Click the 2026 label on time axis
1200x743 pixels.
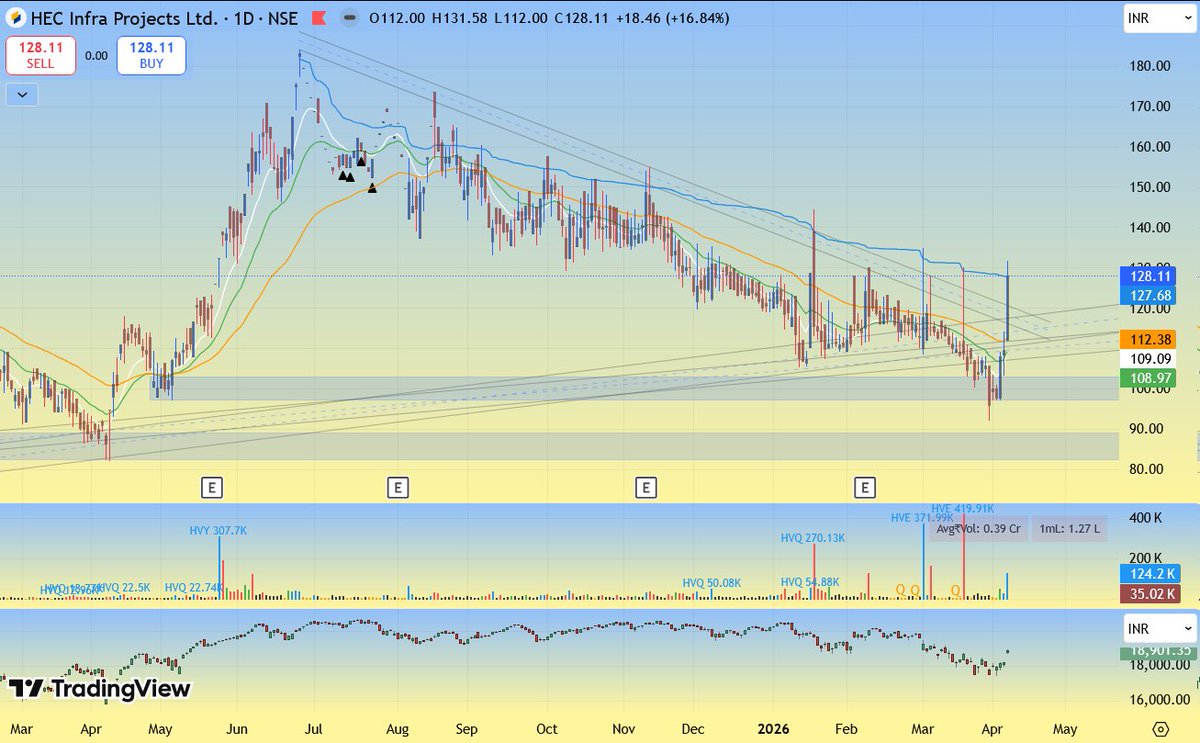(x=773, y=729)
